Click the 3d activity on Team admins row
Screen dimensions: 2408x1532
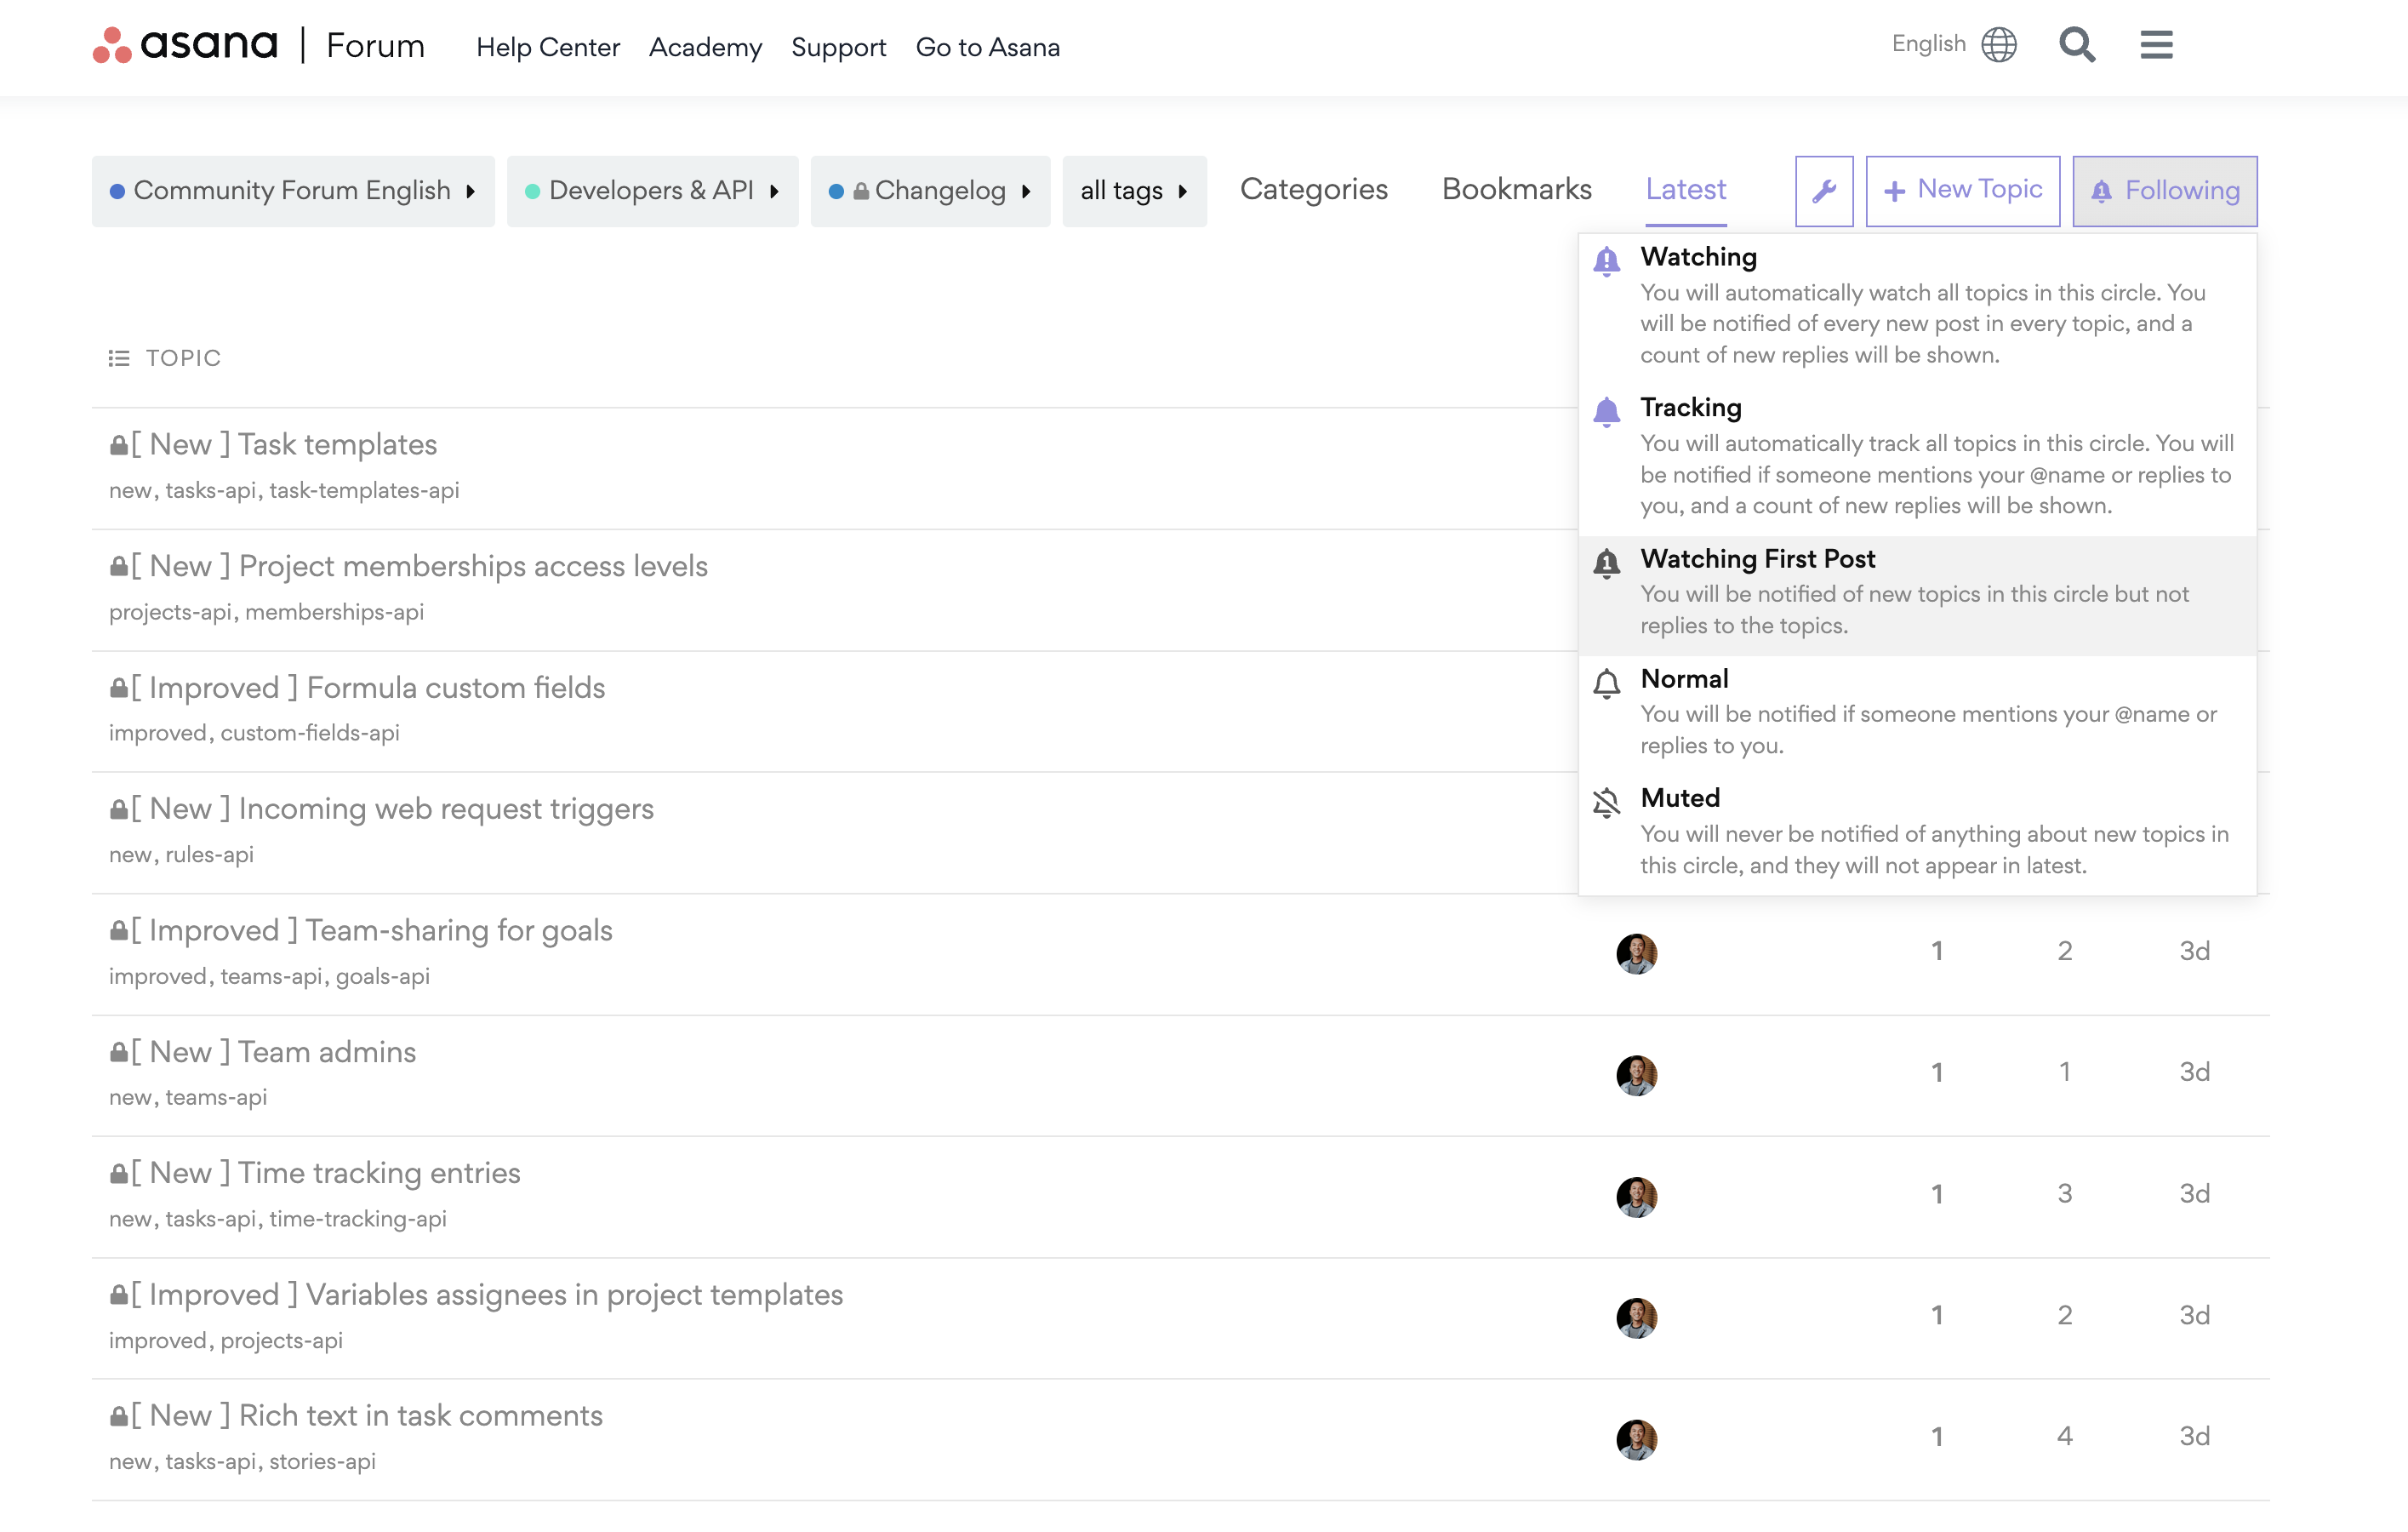pyautogui.click(x=2194, y=1072)
